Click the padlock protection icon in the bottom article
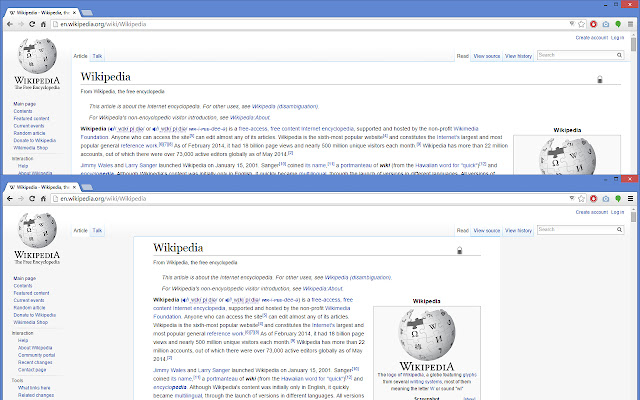 tap(459, 251)
